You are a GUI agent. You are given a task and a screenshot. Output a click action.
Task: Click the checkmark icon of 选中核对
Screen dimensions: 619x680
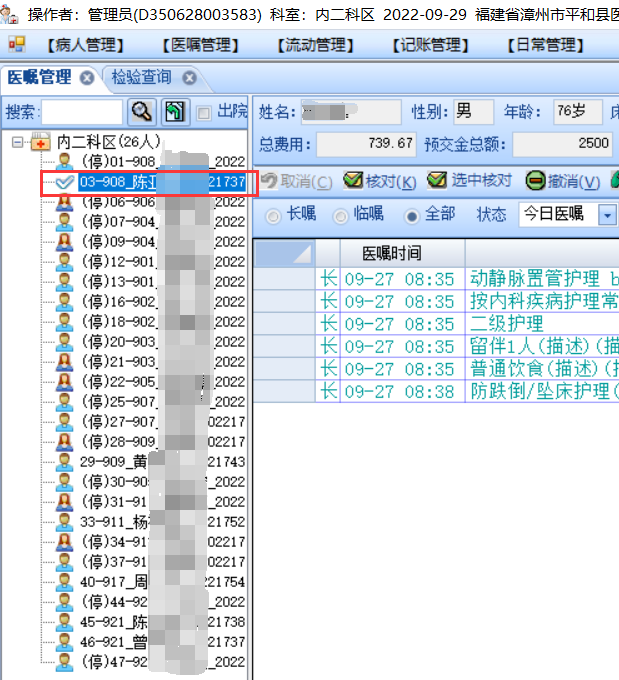pyautogui.click(x=437, y=180)
